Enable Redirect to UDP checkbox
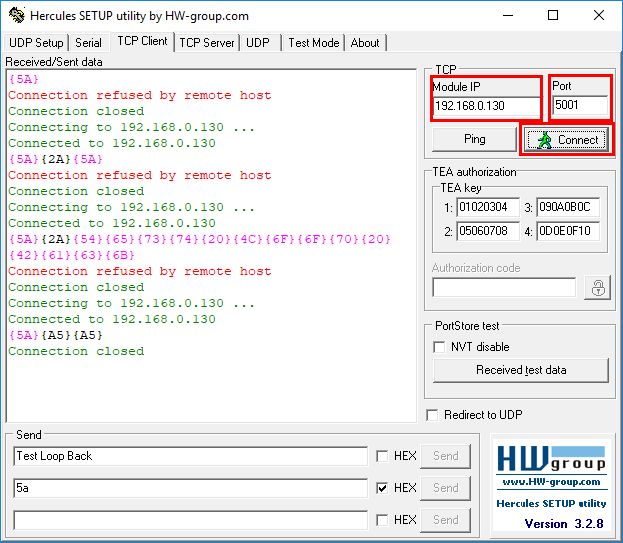The width and height of the screenshot is (623, 543). [x=432, y=415]
